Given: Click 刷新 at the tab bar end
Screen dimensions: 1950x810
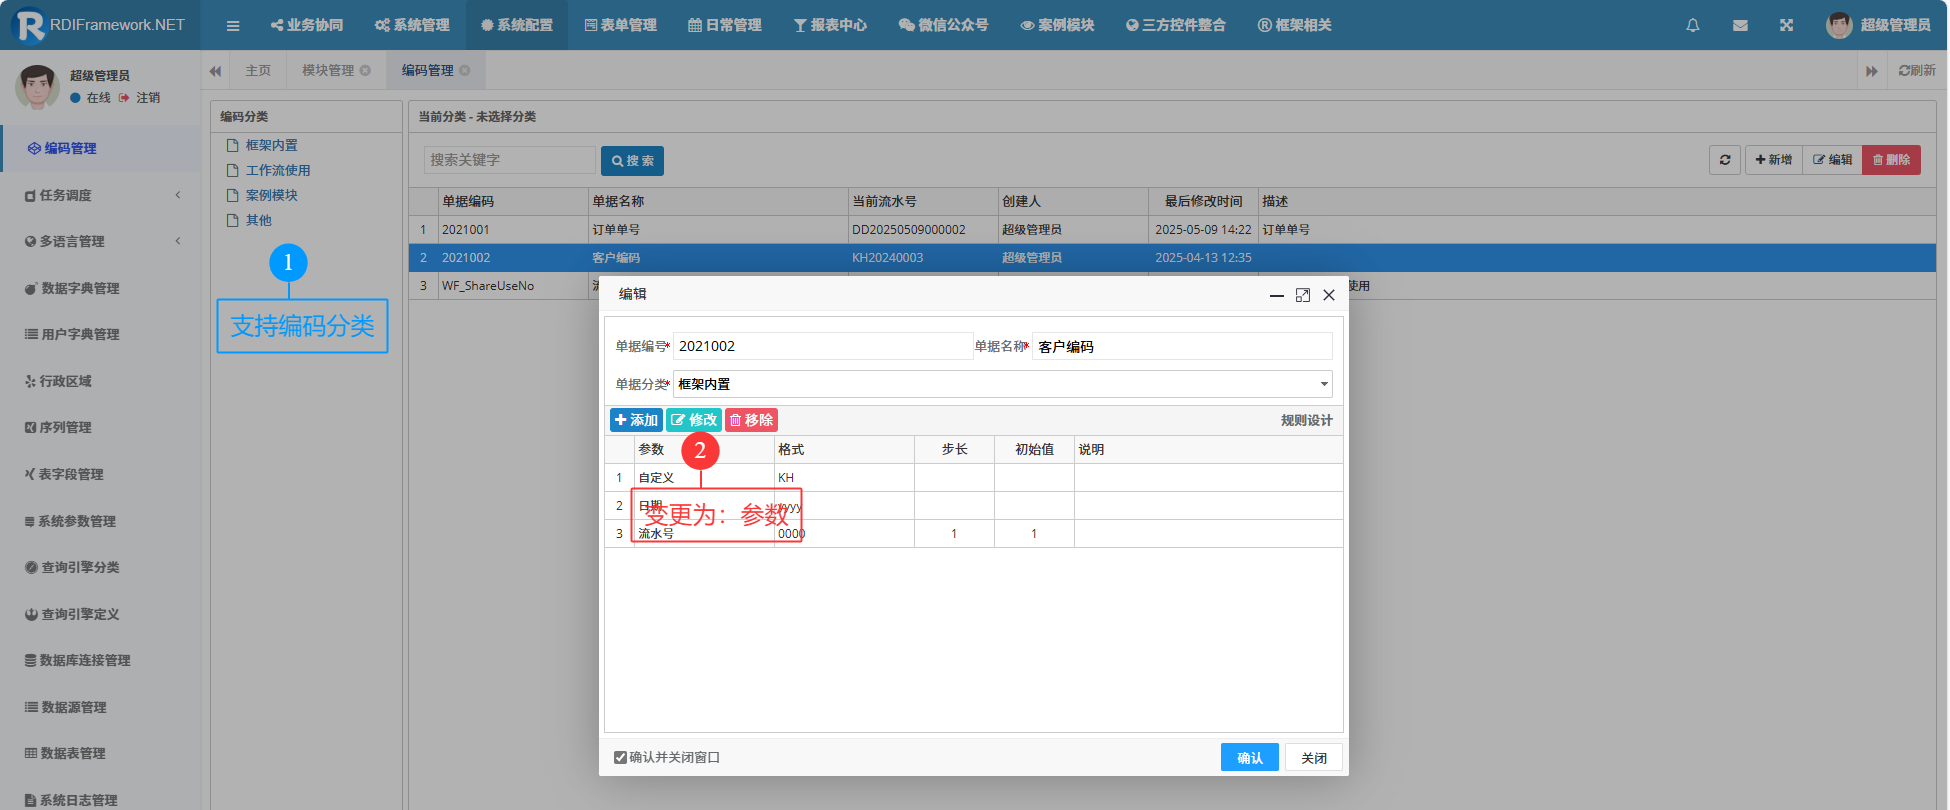Looking at the screenshot, I should (1917, 71).
